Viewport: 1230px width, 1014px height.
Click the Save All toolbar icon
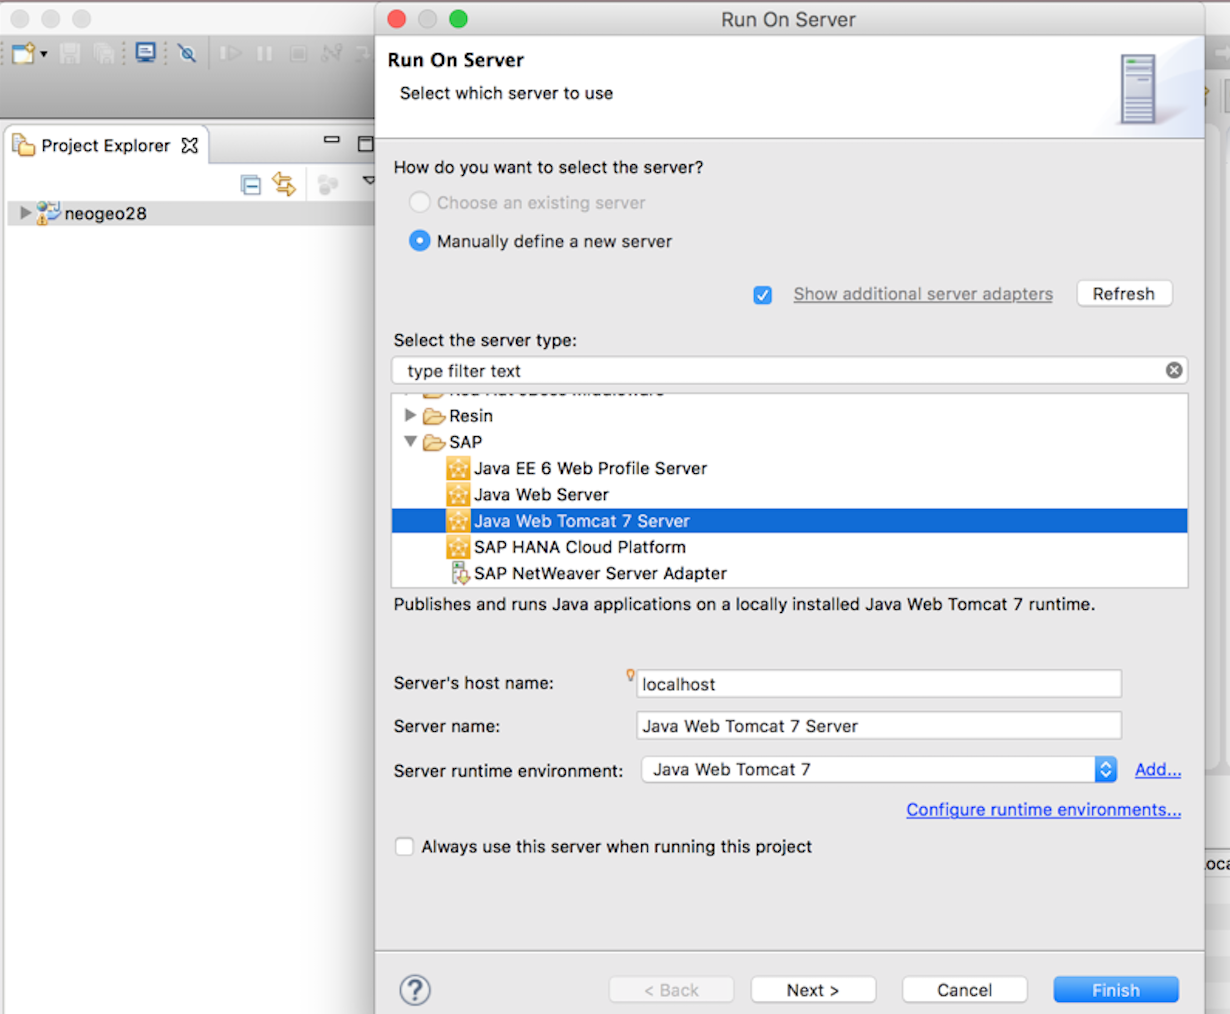[104, 53]
